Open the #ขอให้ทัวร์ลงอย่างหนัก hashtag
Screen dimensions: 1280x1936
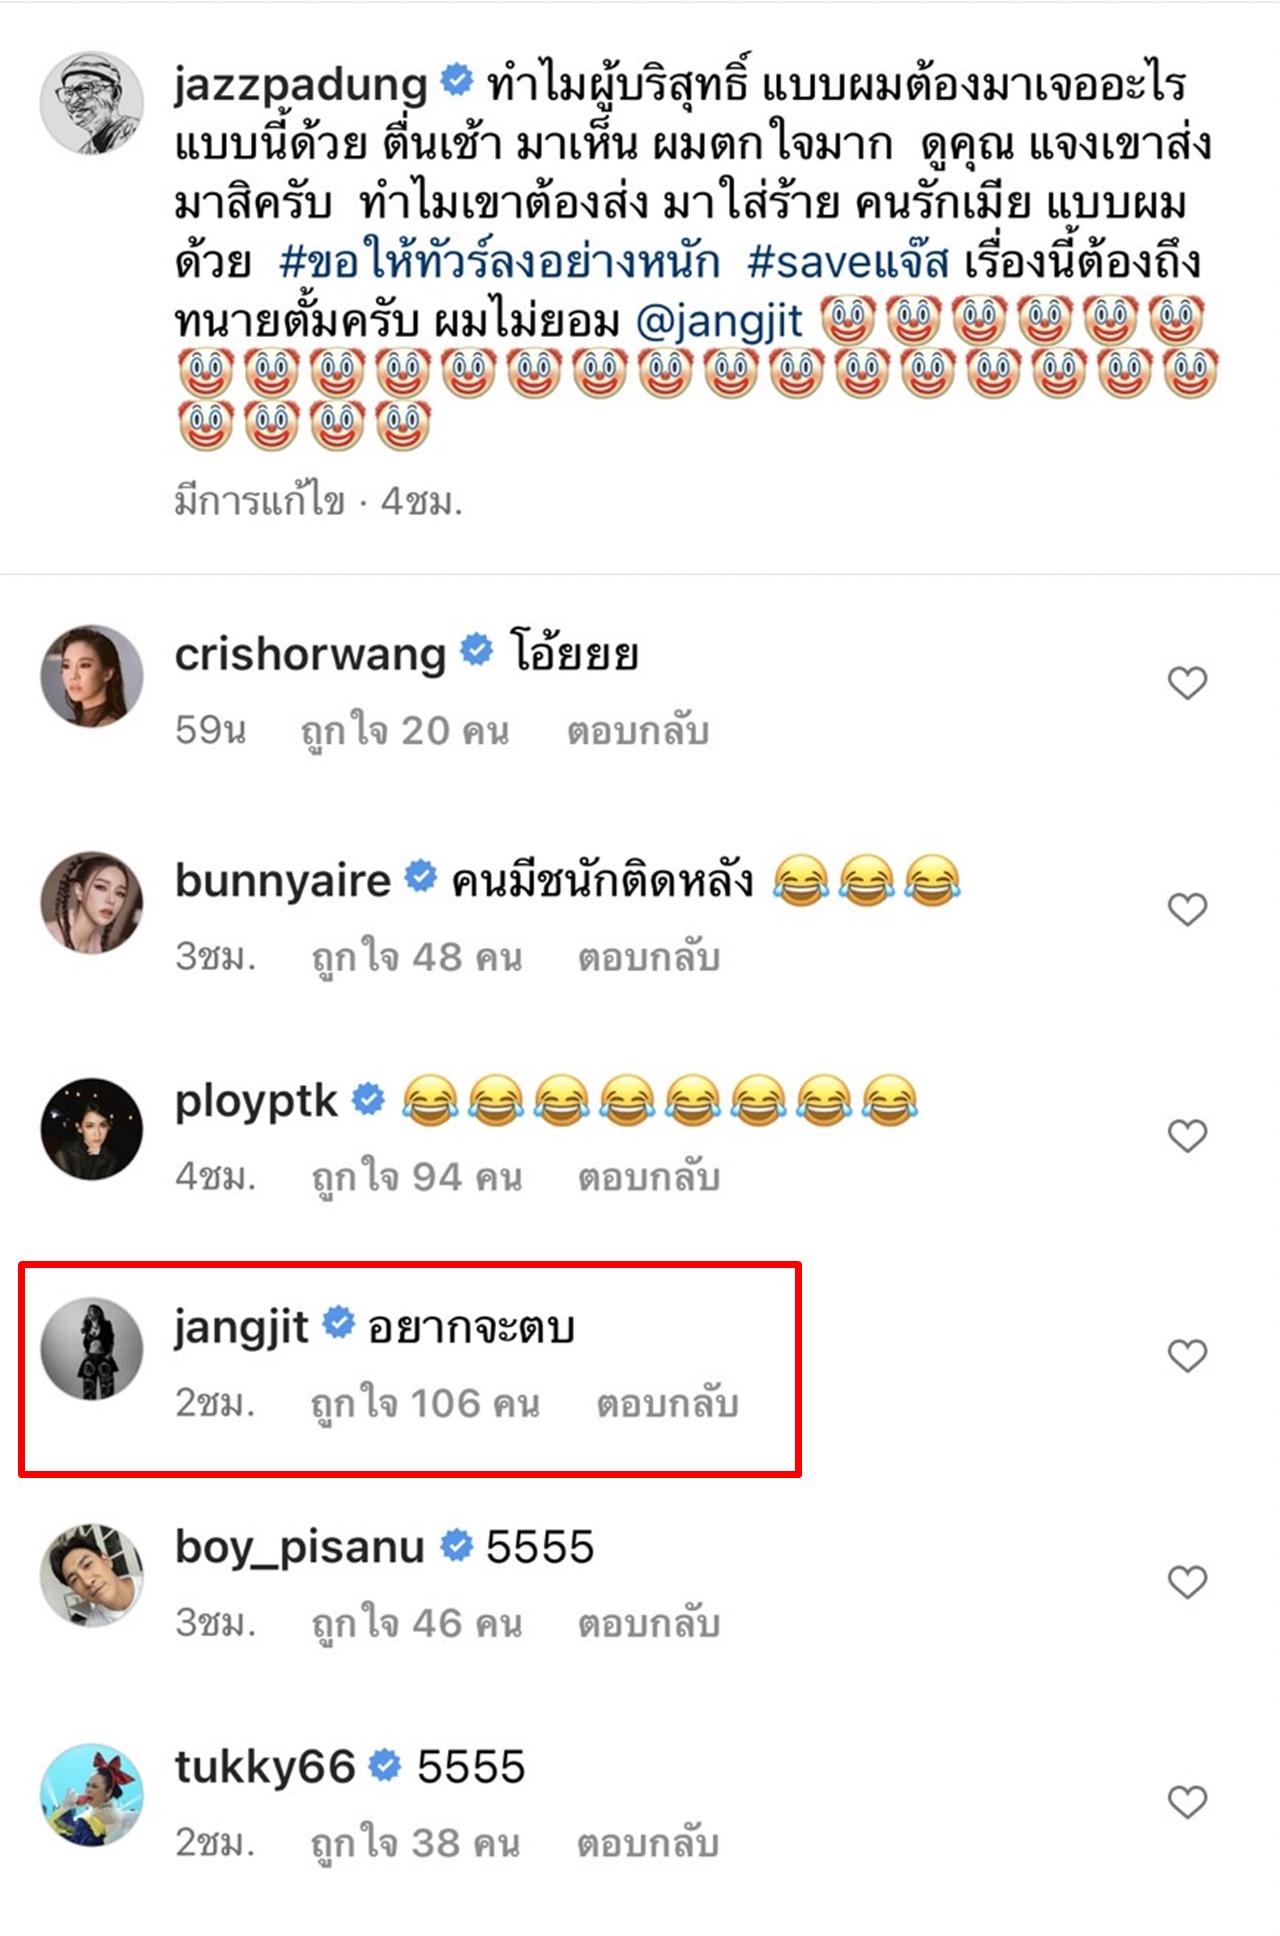pyautogui.click(x=499, y=262)
